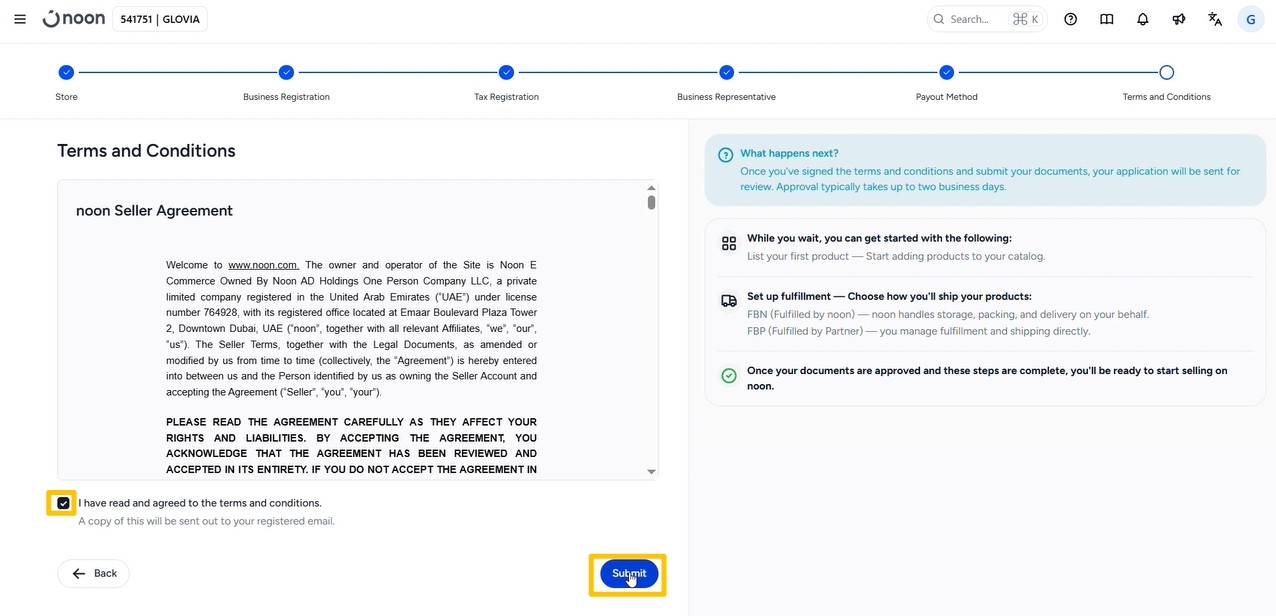Click 'A copy of this will be sent' note
The width and height of the screenshot is (1276, 616).
[x=206, y=521]
